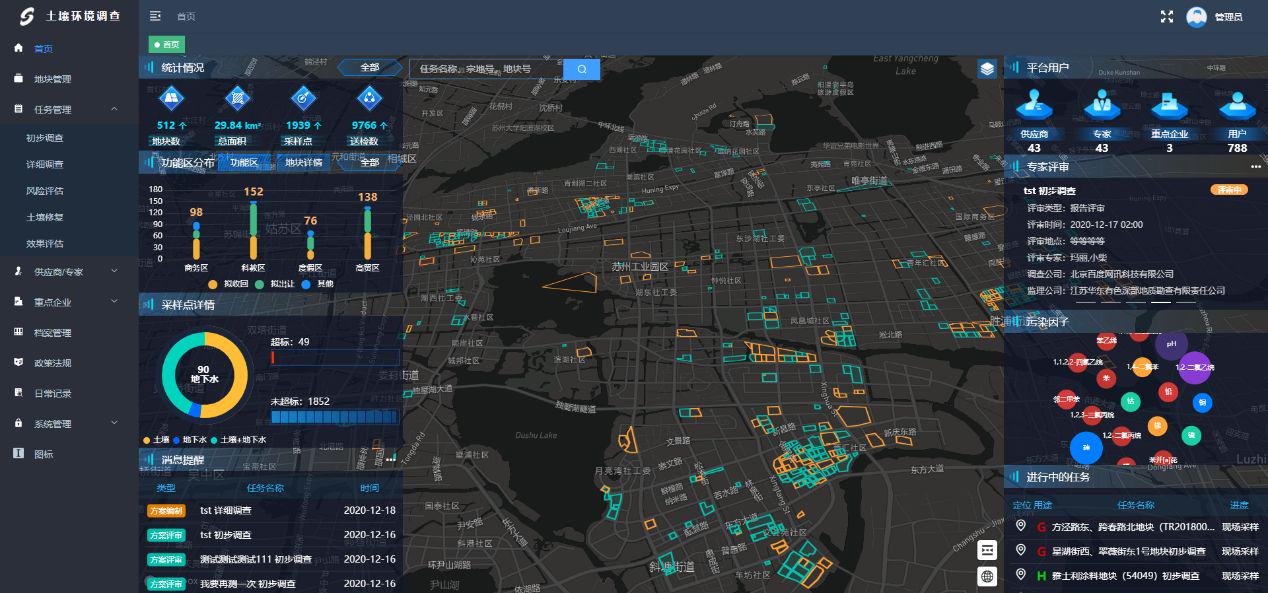Focus the map search input field
1268x593 pixels.
click(486, 69)
